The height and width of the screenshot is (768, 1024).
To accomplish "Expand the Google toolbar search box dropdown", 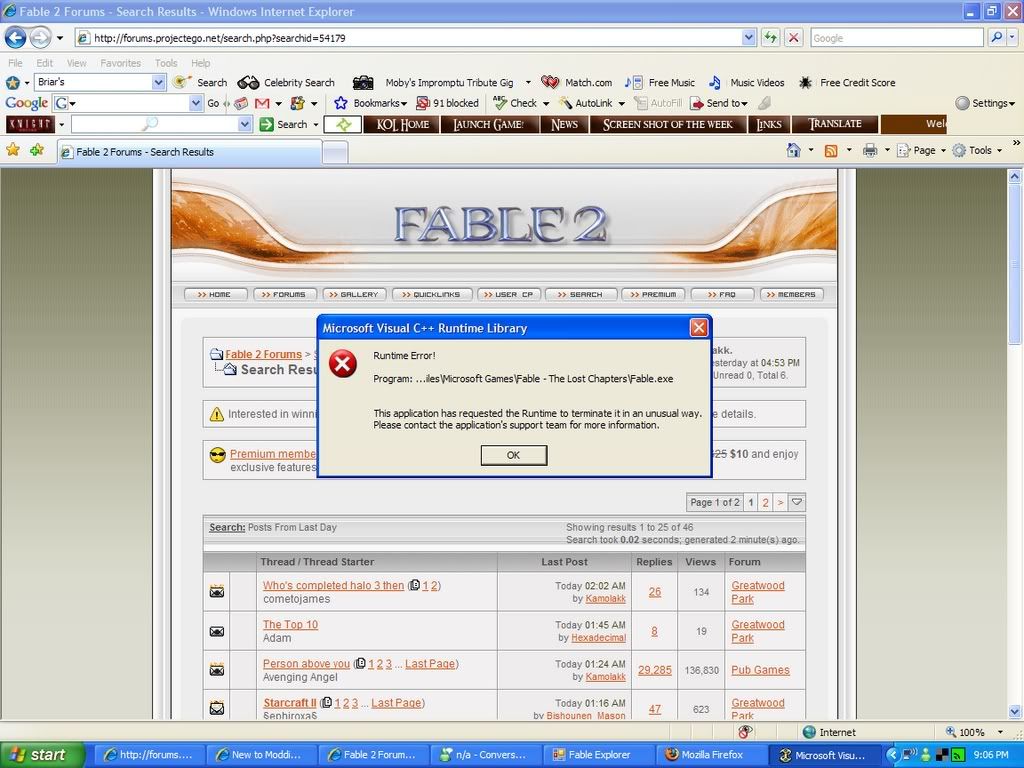I will pos(196,103).
